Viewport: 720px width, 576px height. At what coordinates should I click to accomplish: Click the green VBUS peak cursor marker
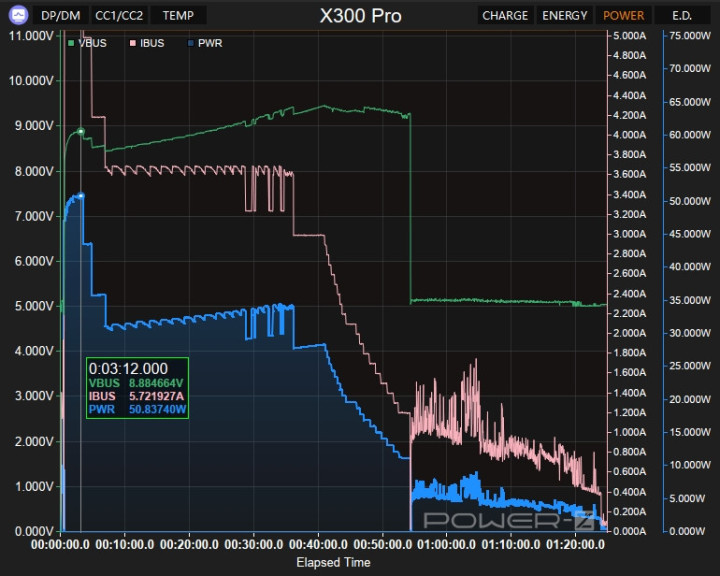tap(80, 130)
